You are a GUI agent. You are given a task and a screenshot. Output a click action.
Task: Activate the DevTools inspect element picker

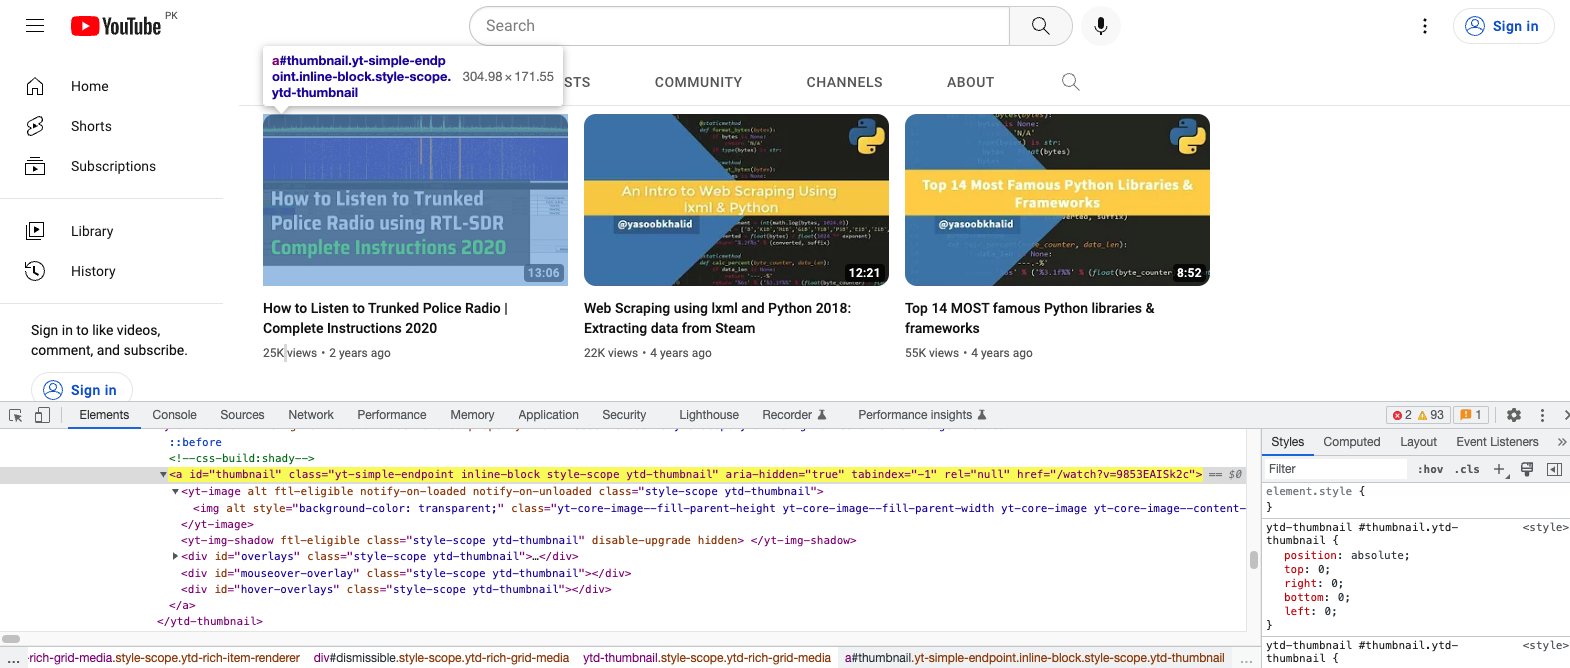click(x=16, y=415)
